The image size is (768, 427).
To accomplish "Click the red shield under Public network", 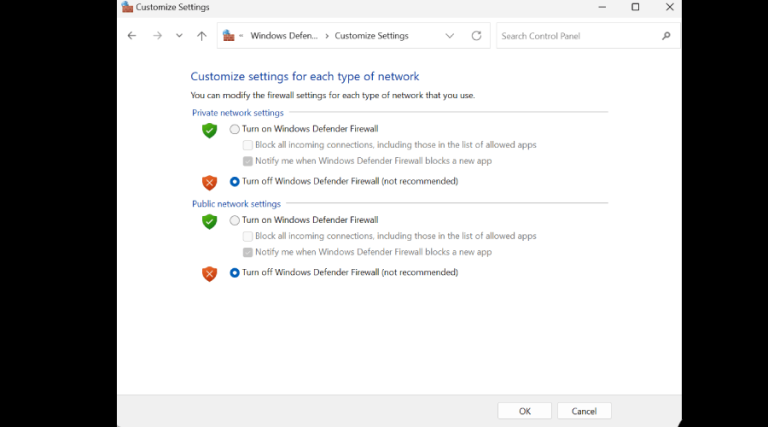I will click(x=209, y=273).
